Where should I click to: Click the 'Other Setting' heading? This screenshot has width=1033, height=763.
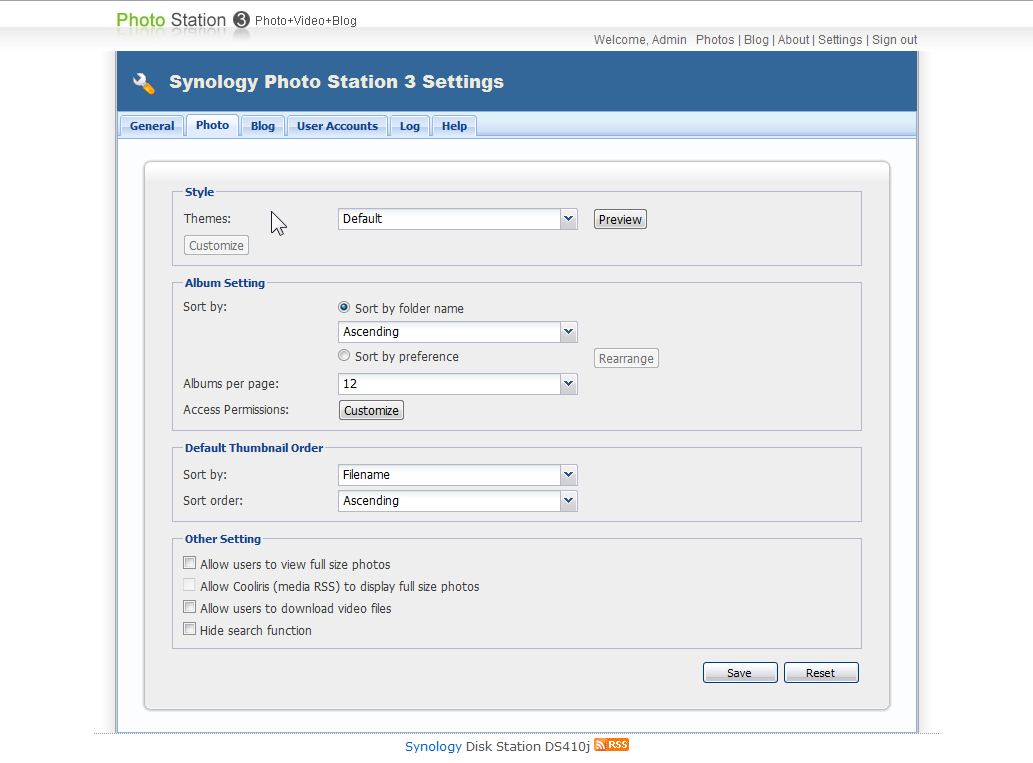click(x=223, y=539)
